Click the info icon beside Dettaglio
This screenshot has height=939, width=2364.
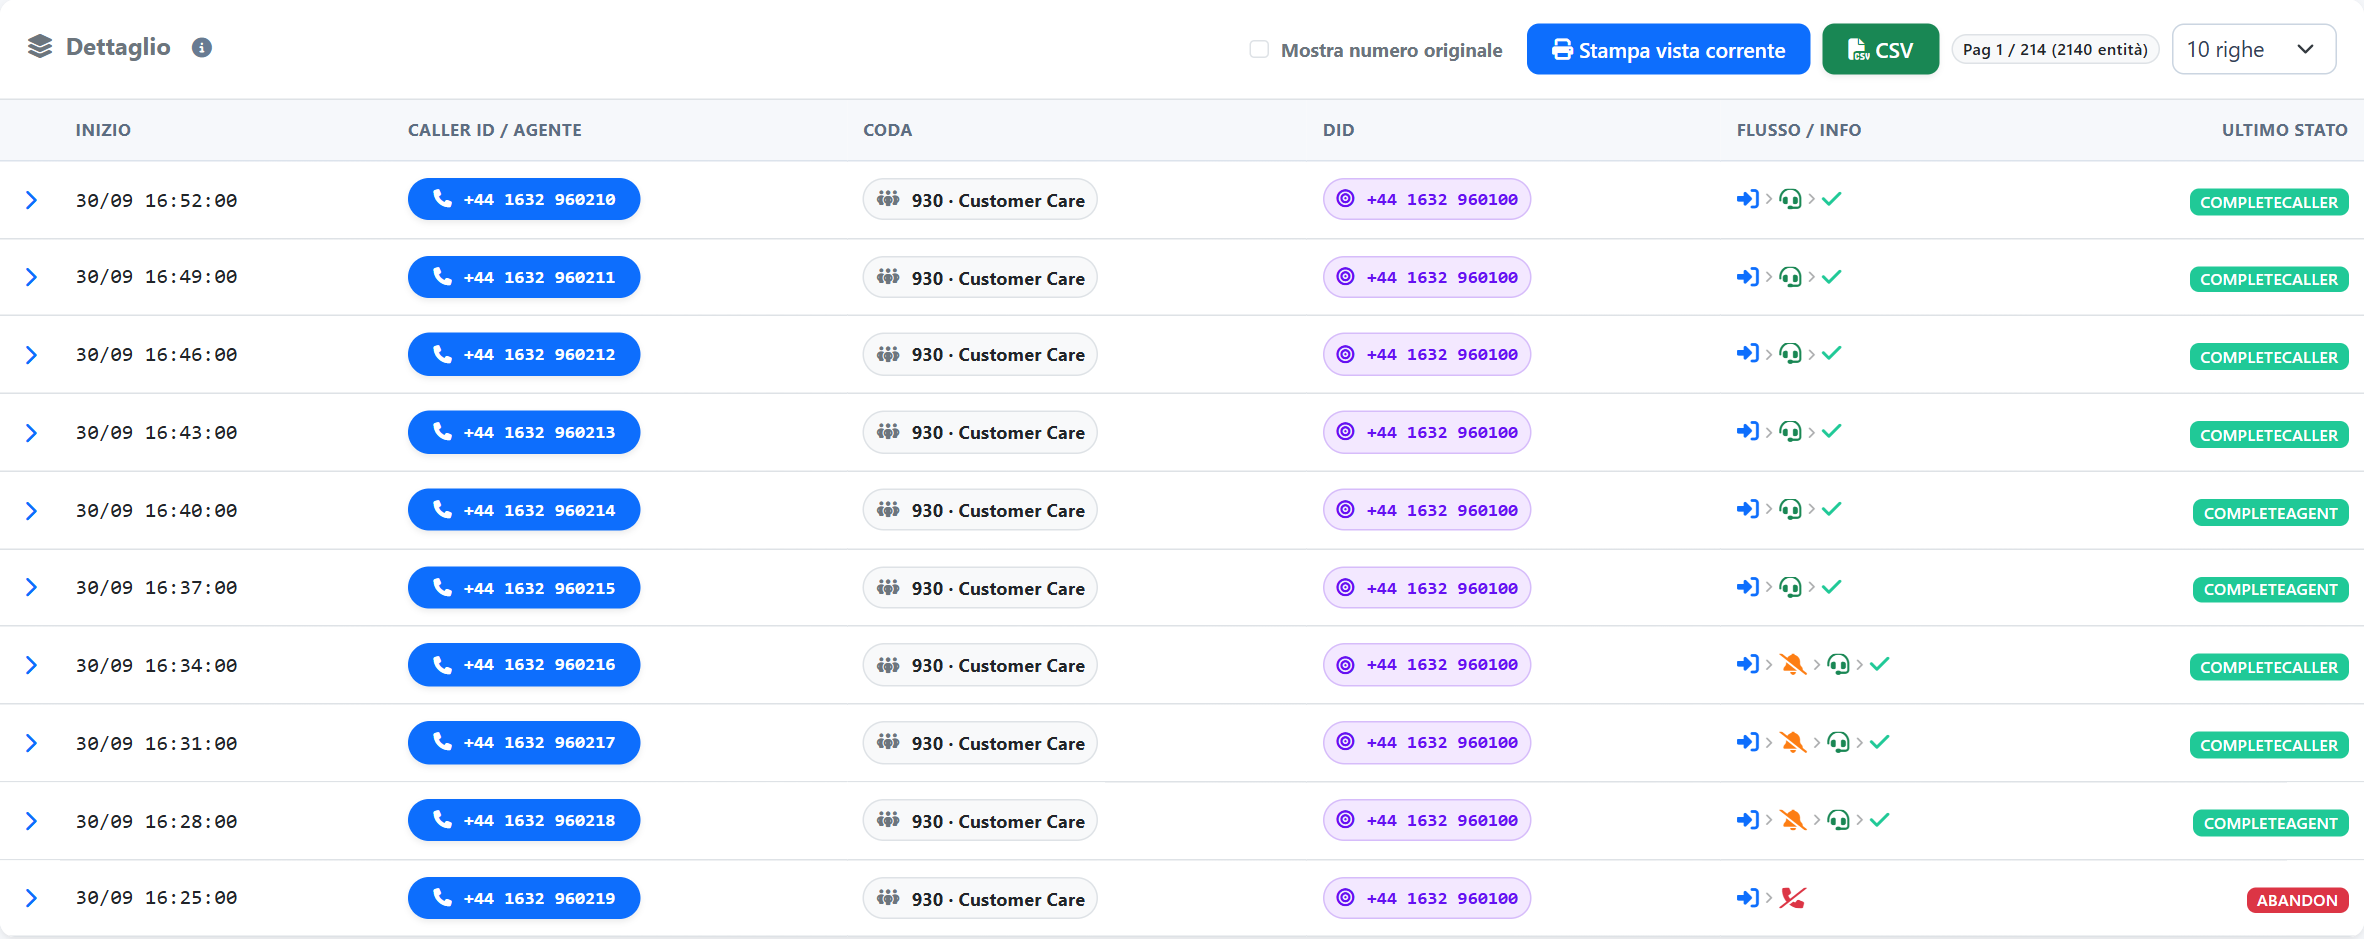click(202, 47)
